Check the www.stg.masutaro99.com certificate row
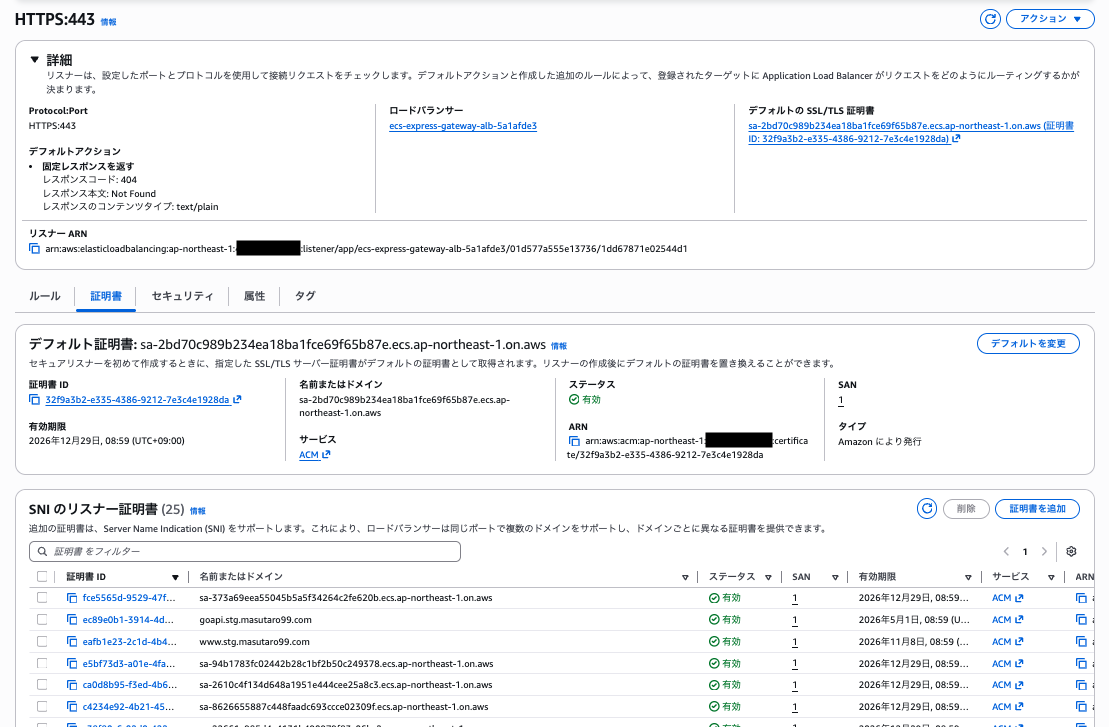The width and height of the screenshot is (1109, 727). (41, 640)
